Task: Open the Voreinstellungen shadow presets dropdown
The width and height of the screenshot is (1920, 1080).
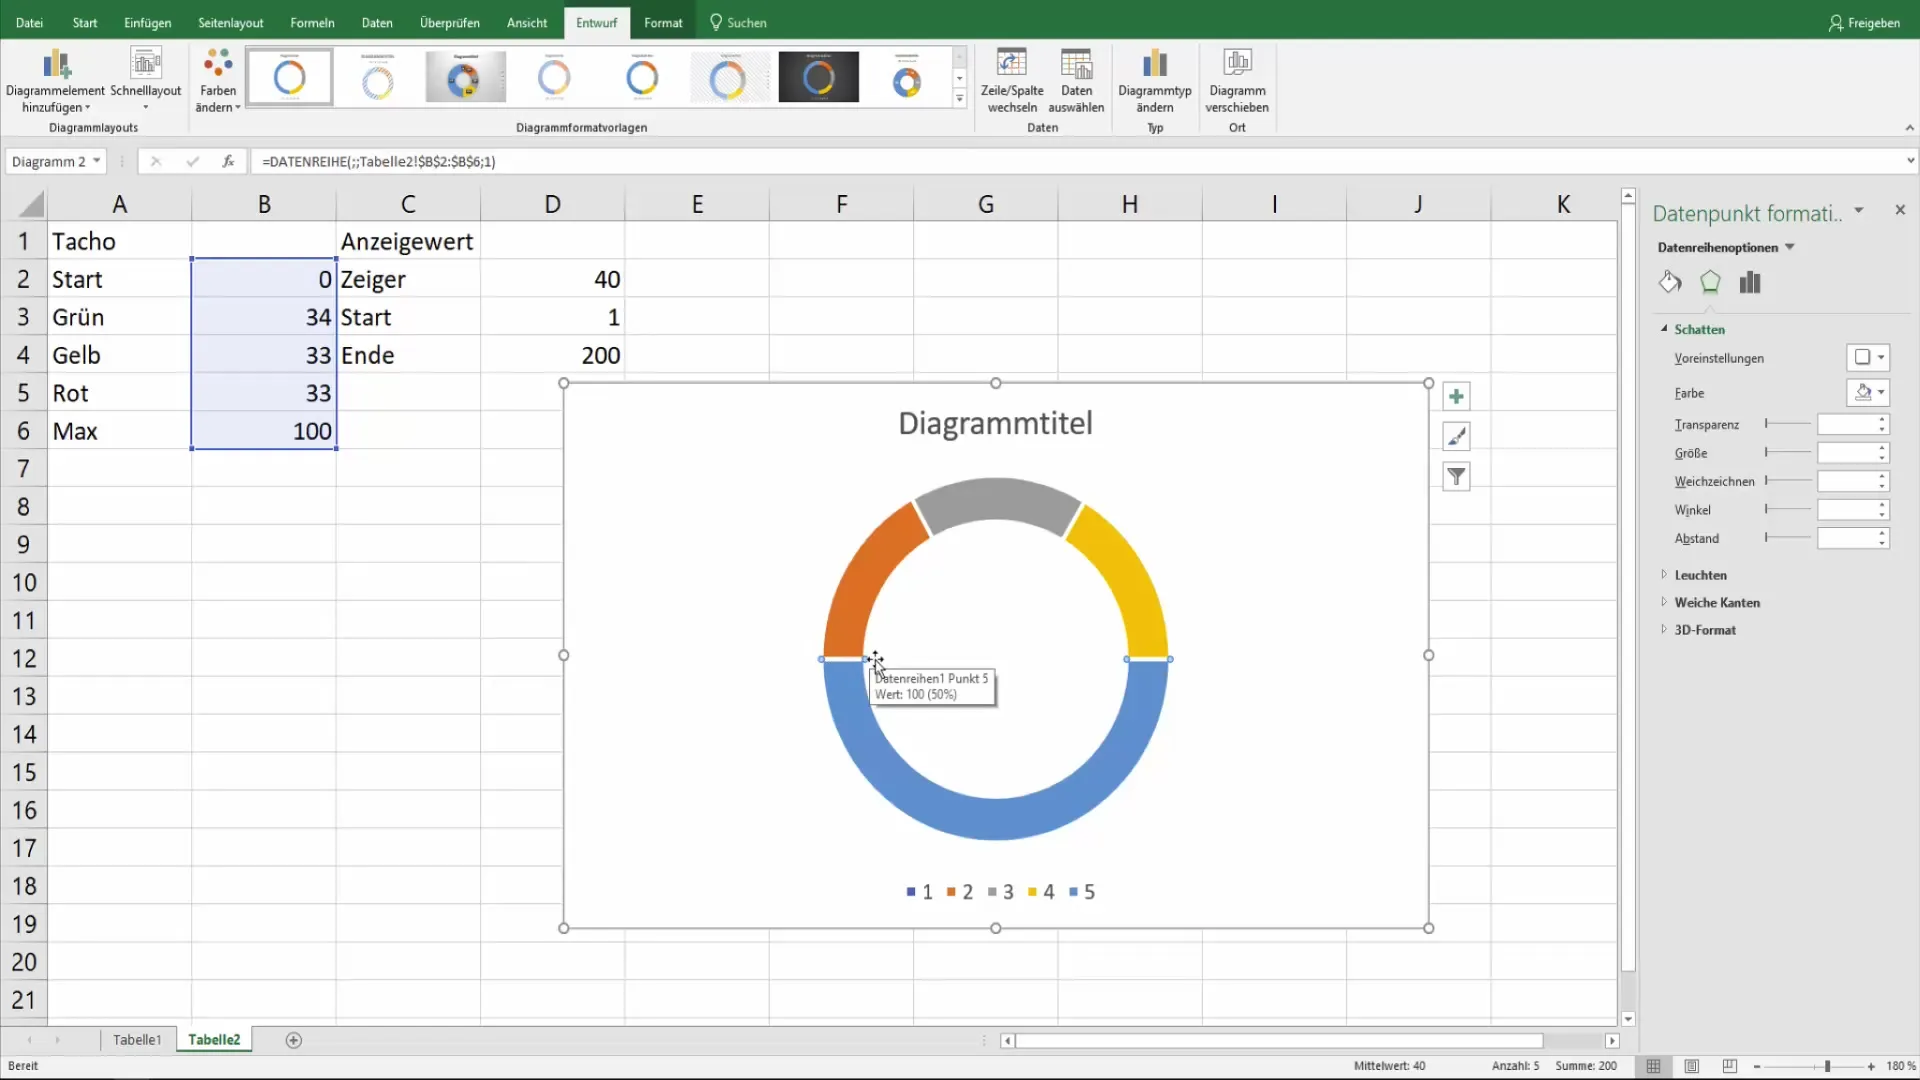Action: pyautogui.click(x=1868, y=357)
